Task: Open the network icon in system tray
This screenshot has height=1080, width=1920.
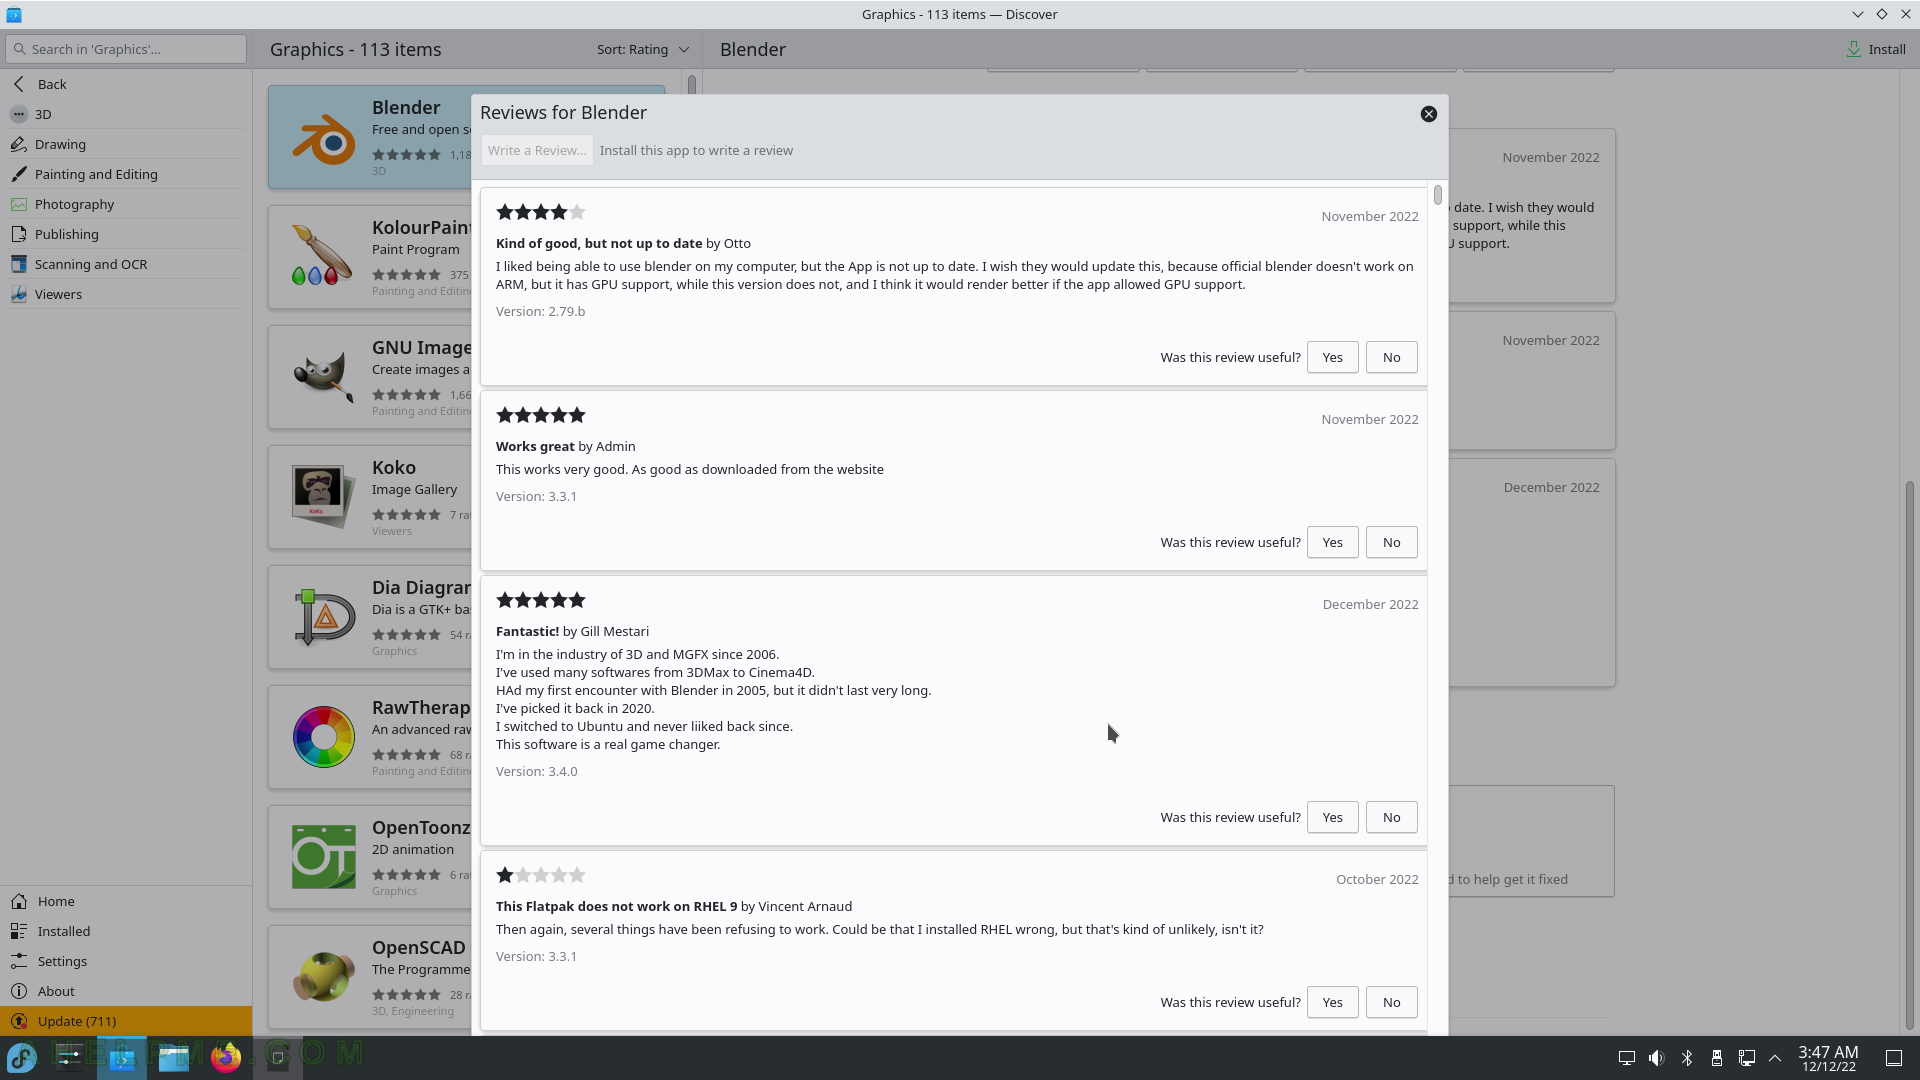Action: coord(1747,1058)
